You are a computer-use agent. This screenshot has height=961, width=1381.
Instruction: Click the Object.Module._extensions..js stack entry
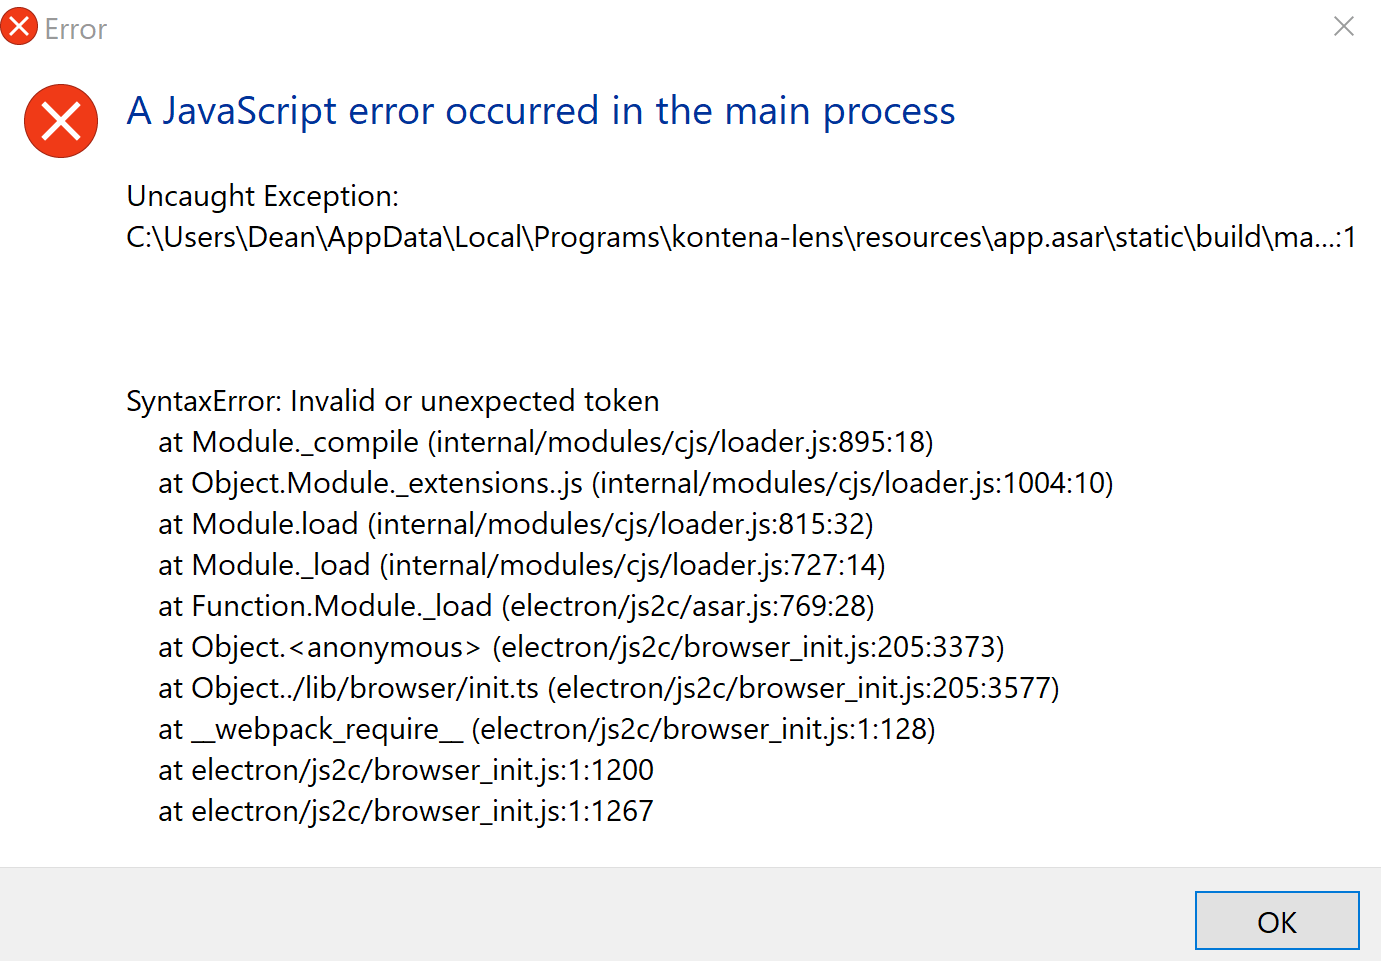click(x=636, y=482)
